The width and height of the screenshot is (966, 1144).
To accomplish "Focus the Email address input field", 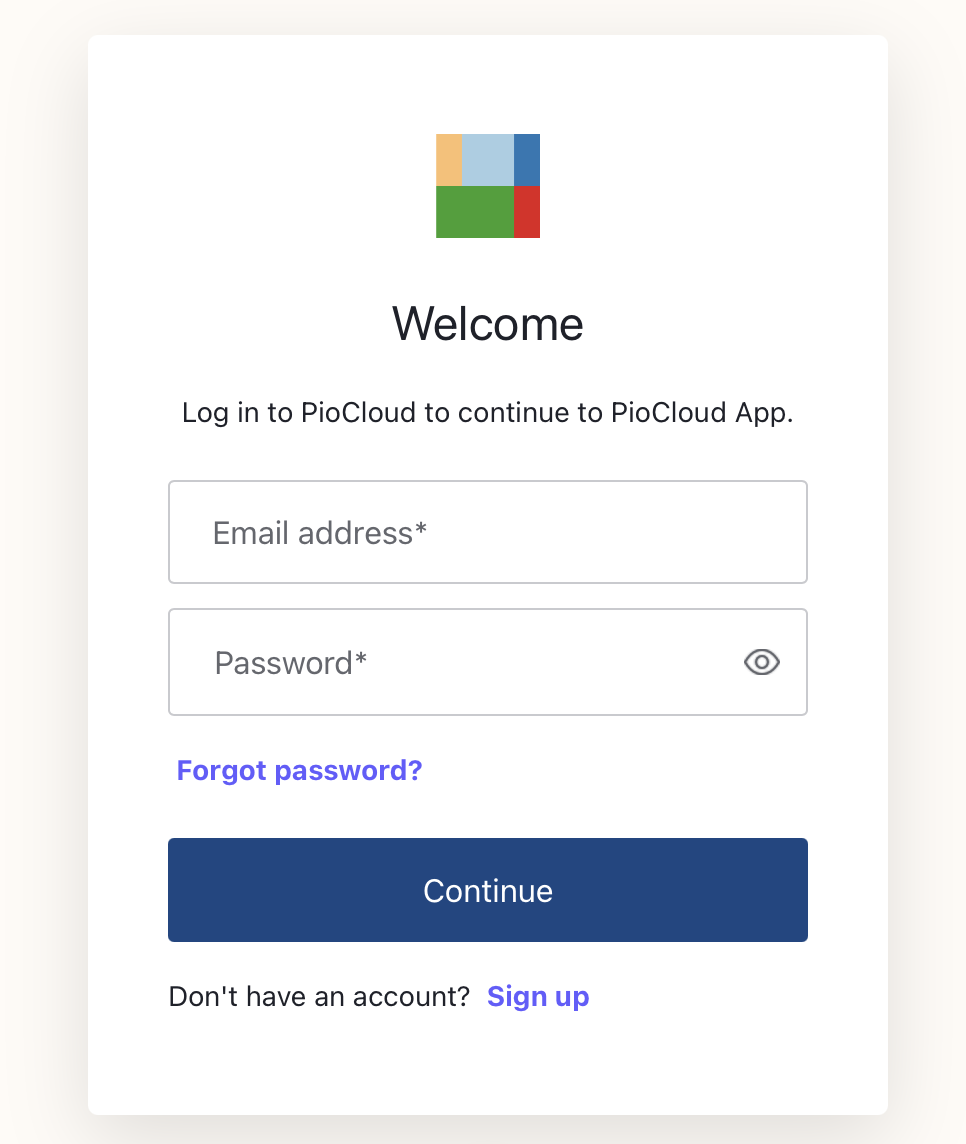I will tap(487, 531).
